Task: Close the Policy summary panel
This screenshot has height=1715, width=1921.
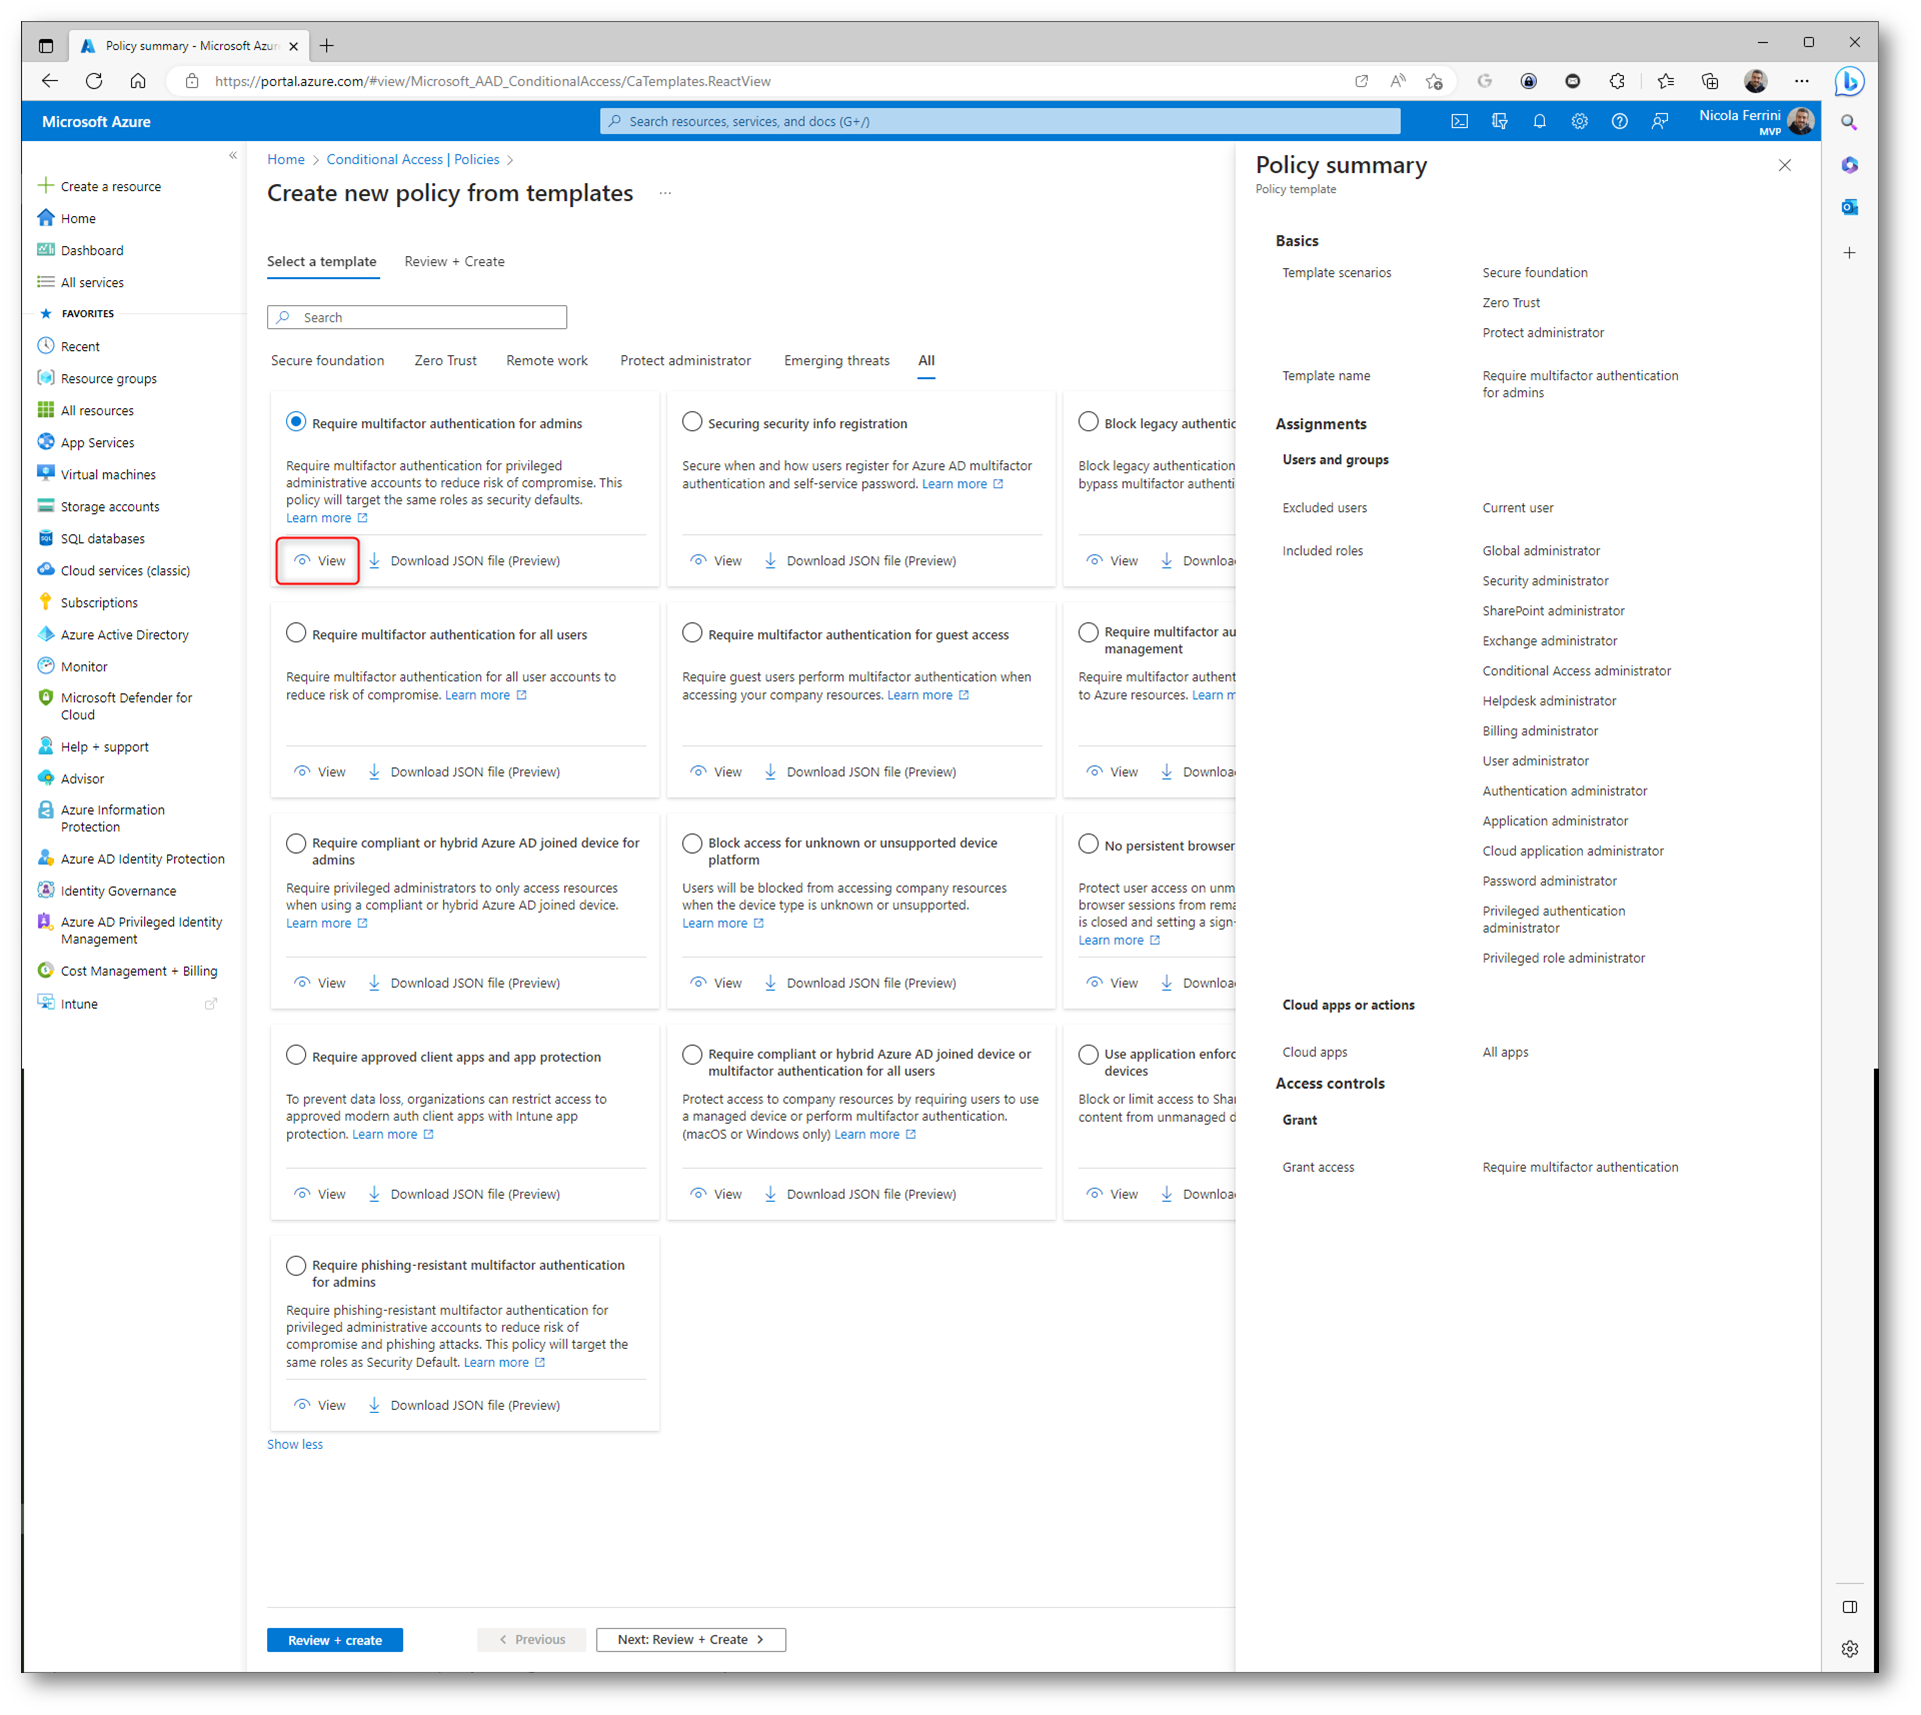Action: (x=1785, y=165)
